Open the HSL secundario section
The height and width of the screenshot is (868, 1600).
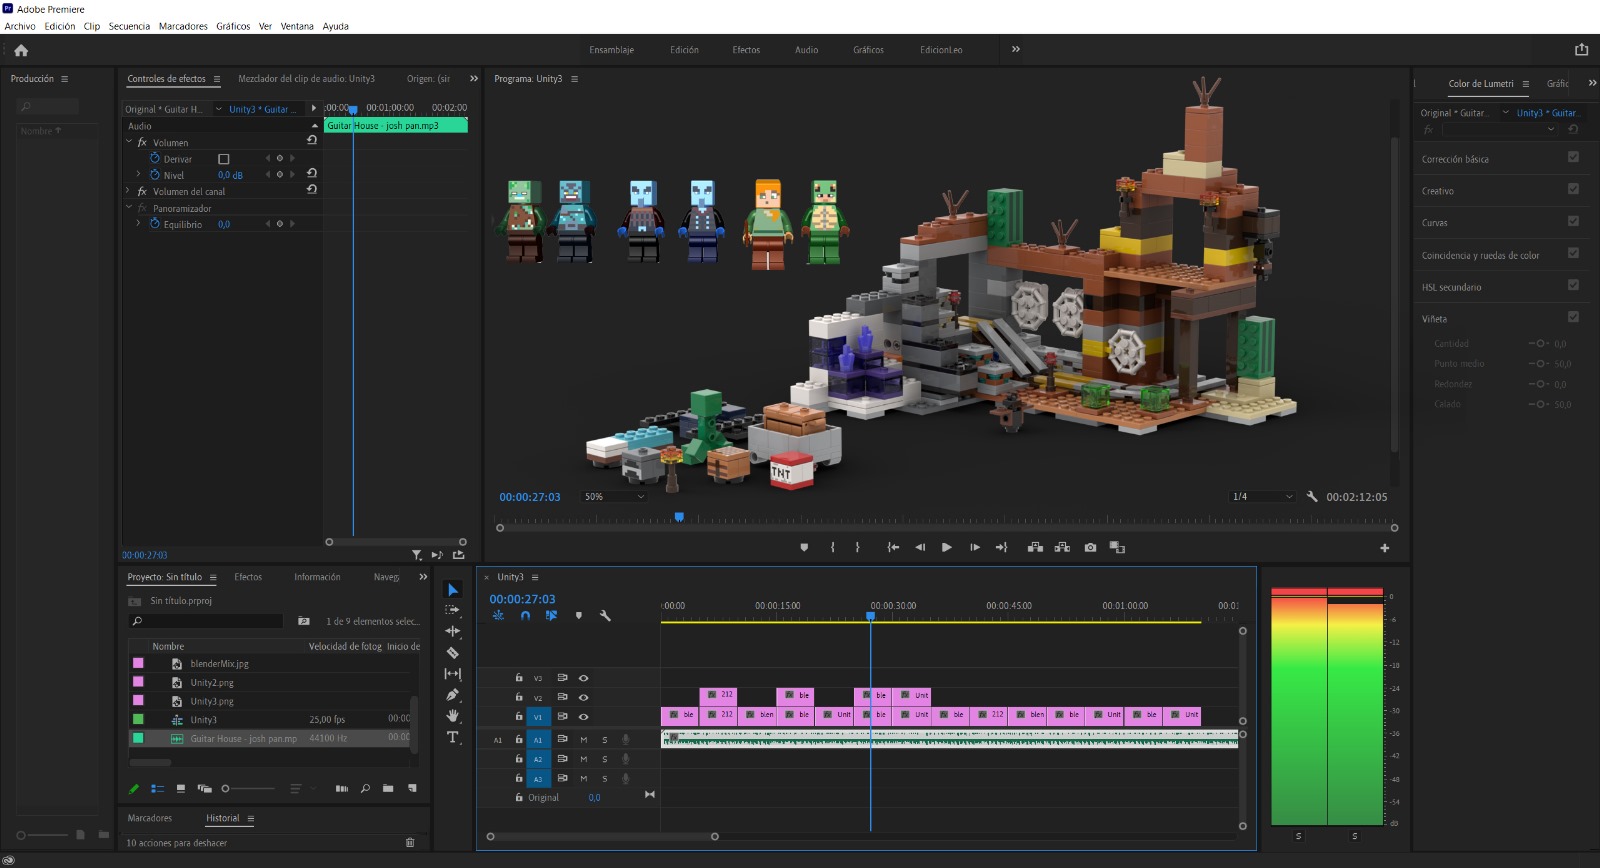[x=1451, y=287]
